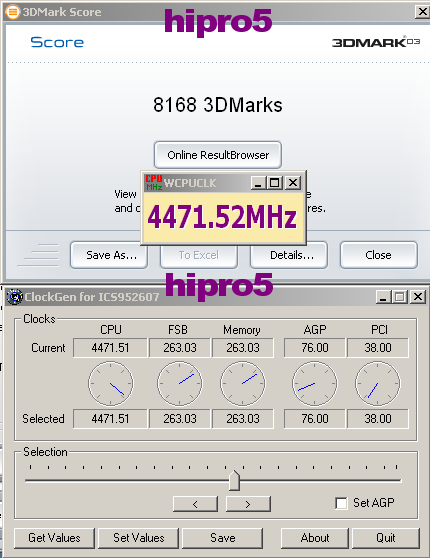Click the WCPUCLK CPU MHz icon
Image resolution: width=430 pixels, height=558 pixels.
click(154, 183)
